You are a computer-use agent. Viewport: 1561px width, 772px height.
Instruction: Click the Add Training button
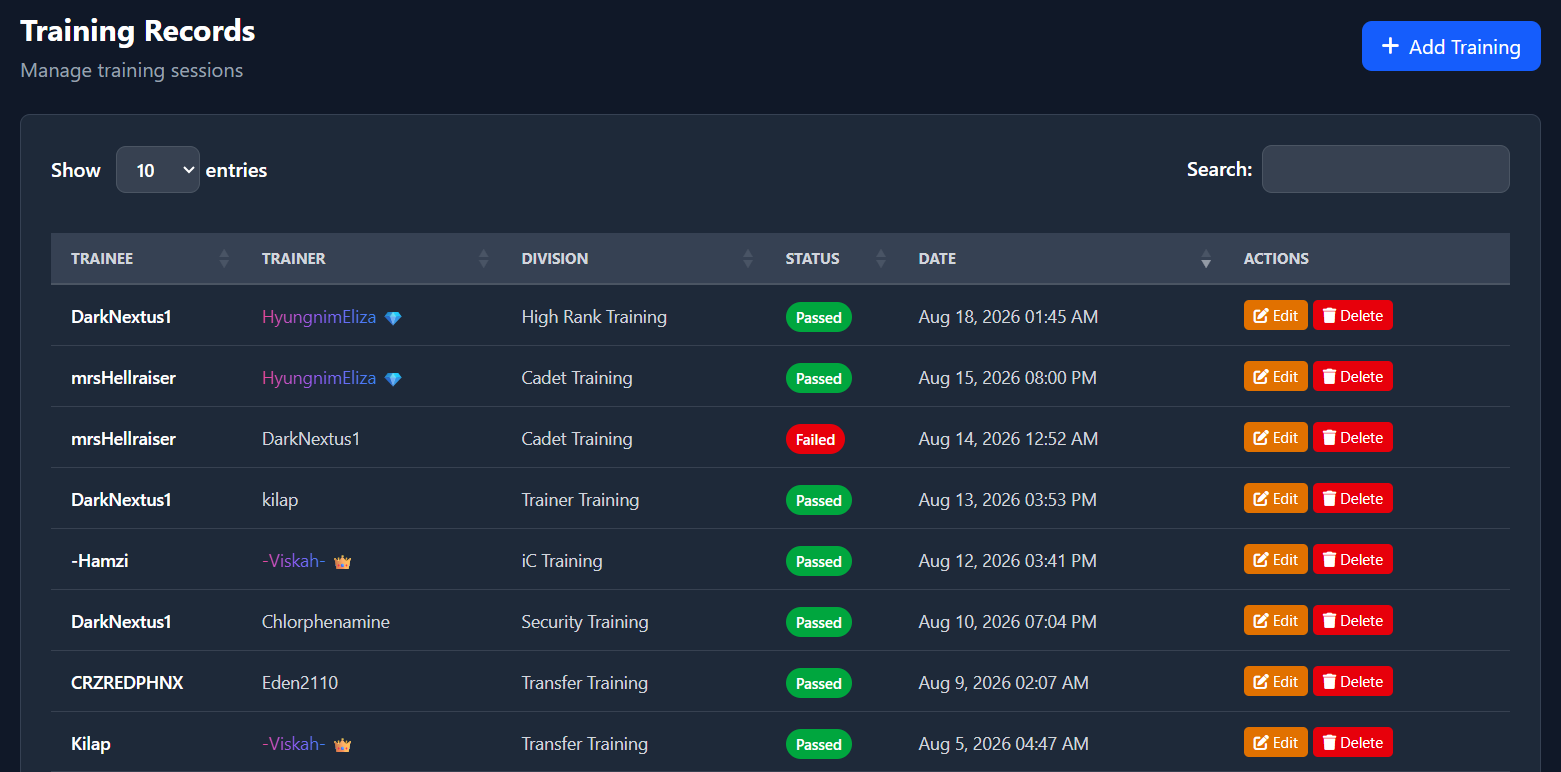tap(1451, 46)
